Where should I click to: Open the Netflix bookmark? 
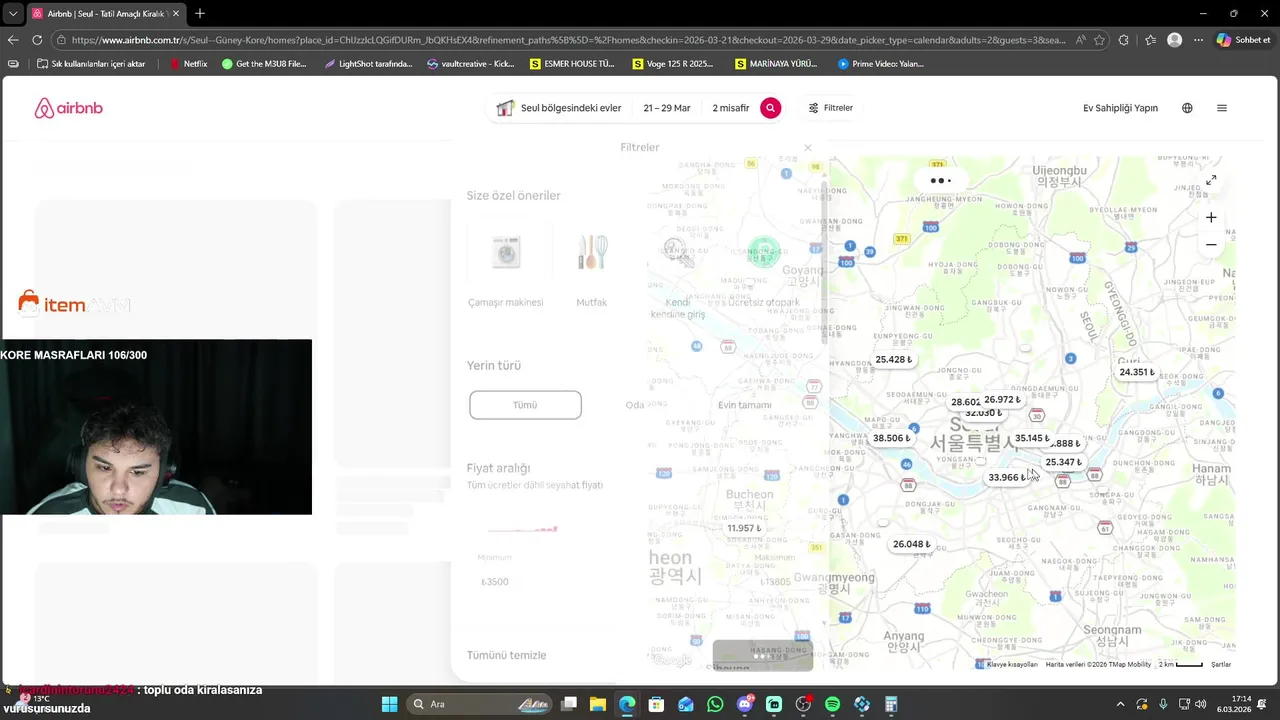(x=188, y=64)
